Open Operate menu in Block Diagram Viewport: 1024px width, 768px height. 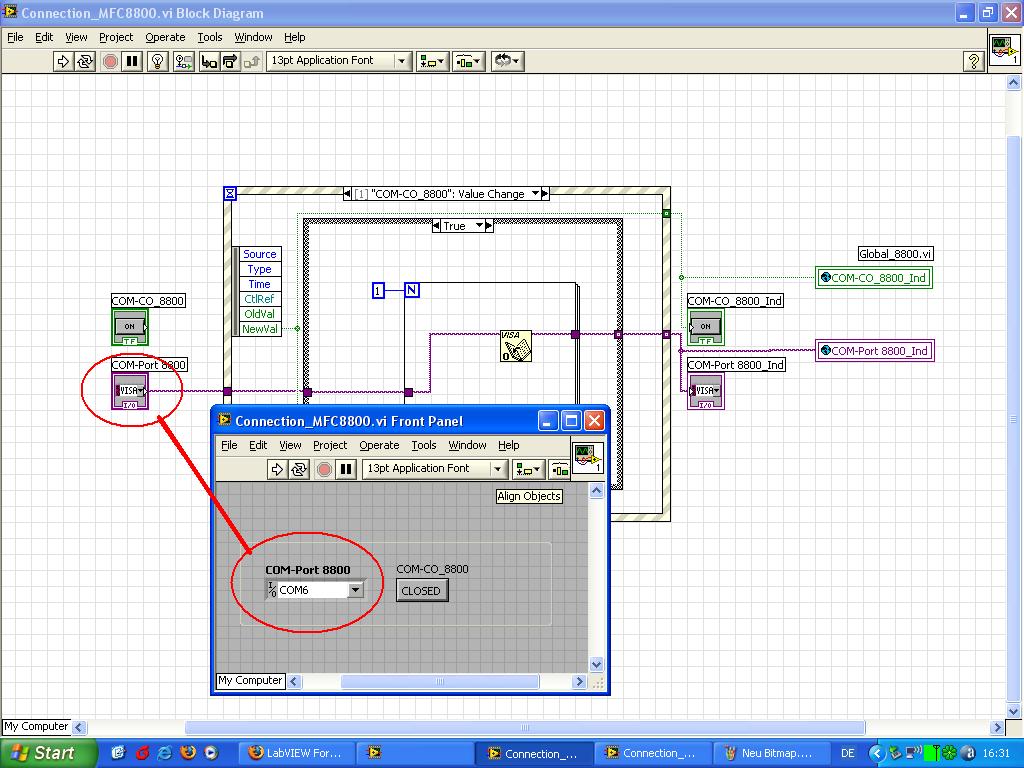165,37
